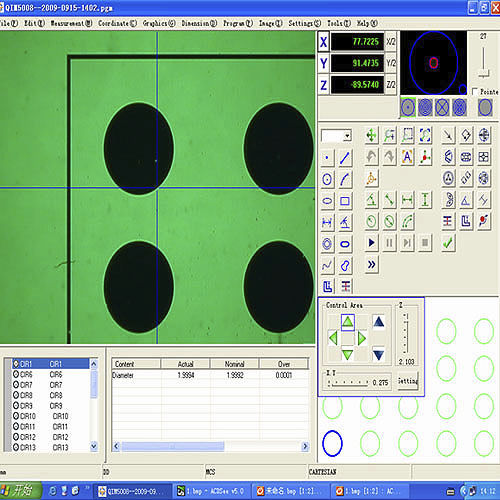This screenshot has height=500, width=500.
Task: Click the green left arrow in Control Area
Action: click(x=333, y=338)
